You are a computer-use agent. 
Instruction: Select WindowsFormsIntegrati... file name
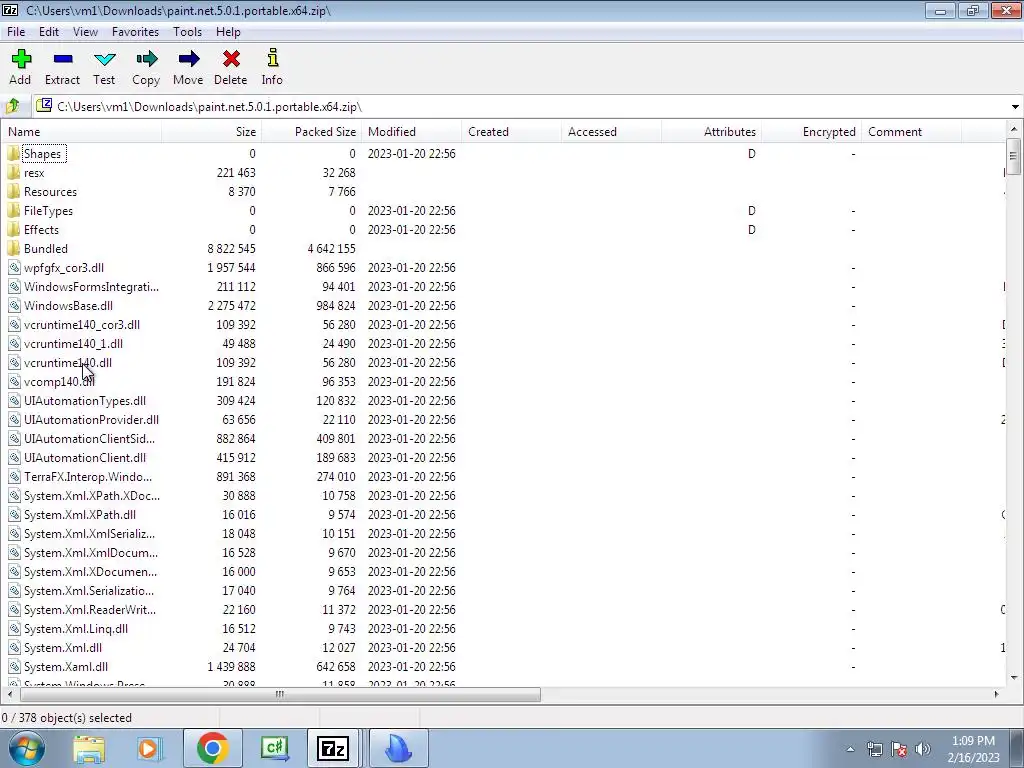[91, 286]
